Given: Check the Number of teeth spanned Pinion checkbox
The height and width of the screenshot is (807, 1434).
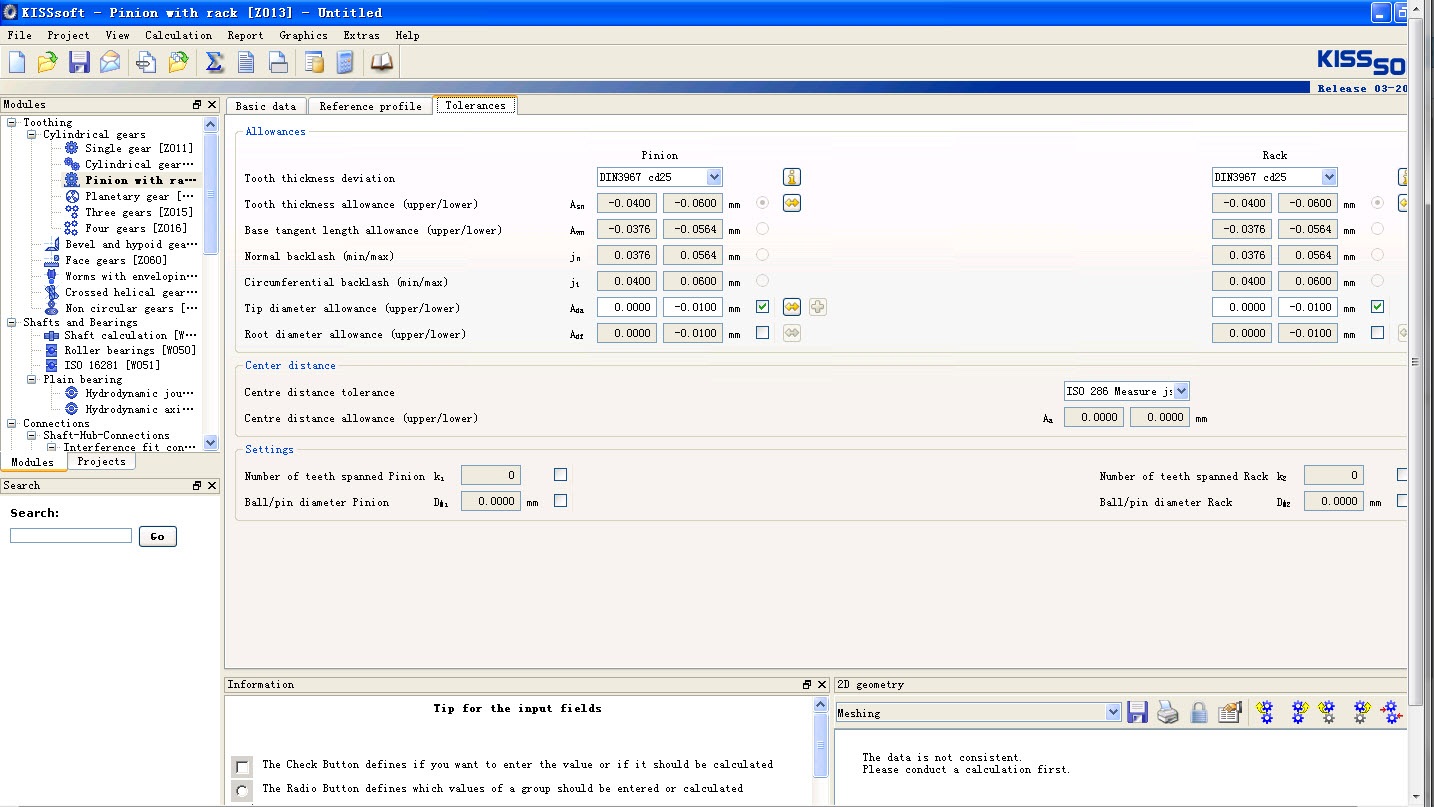Looking at the screenshot, I should pyautogui.click(x=561, y=475).
